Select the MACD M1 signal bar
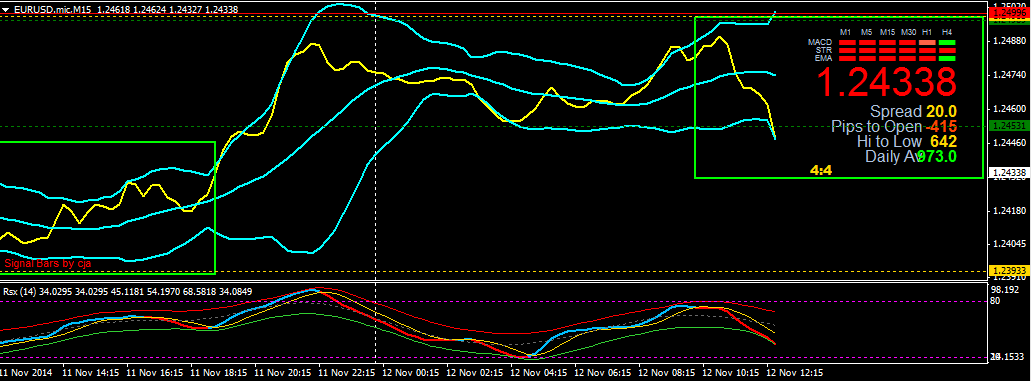This screenshot has width=1031, height=381. click(848, 43)
